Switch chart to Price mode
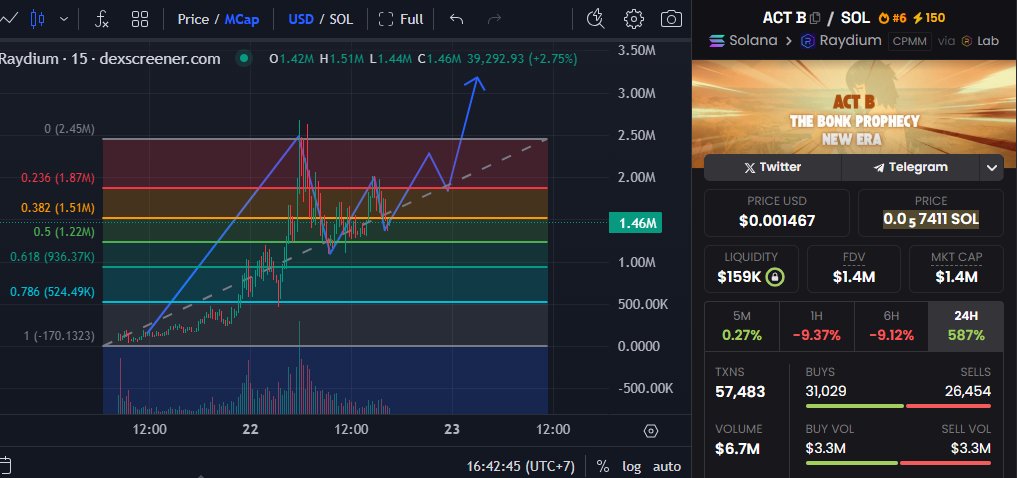This screenshot has width=1017, height=478. tap(193, 19)
